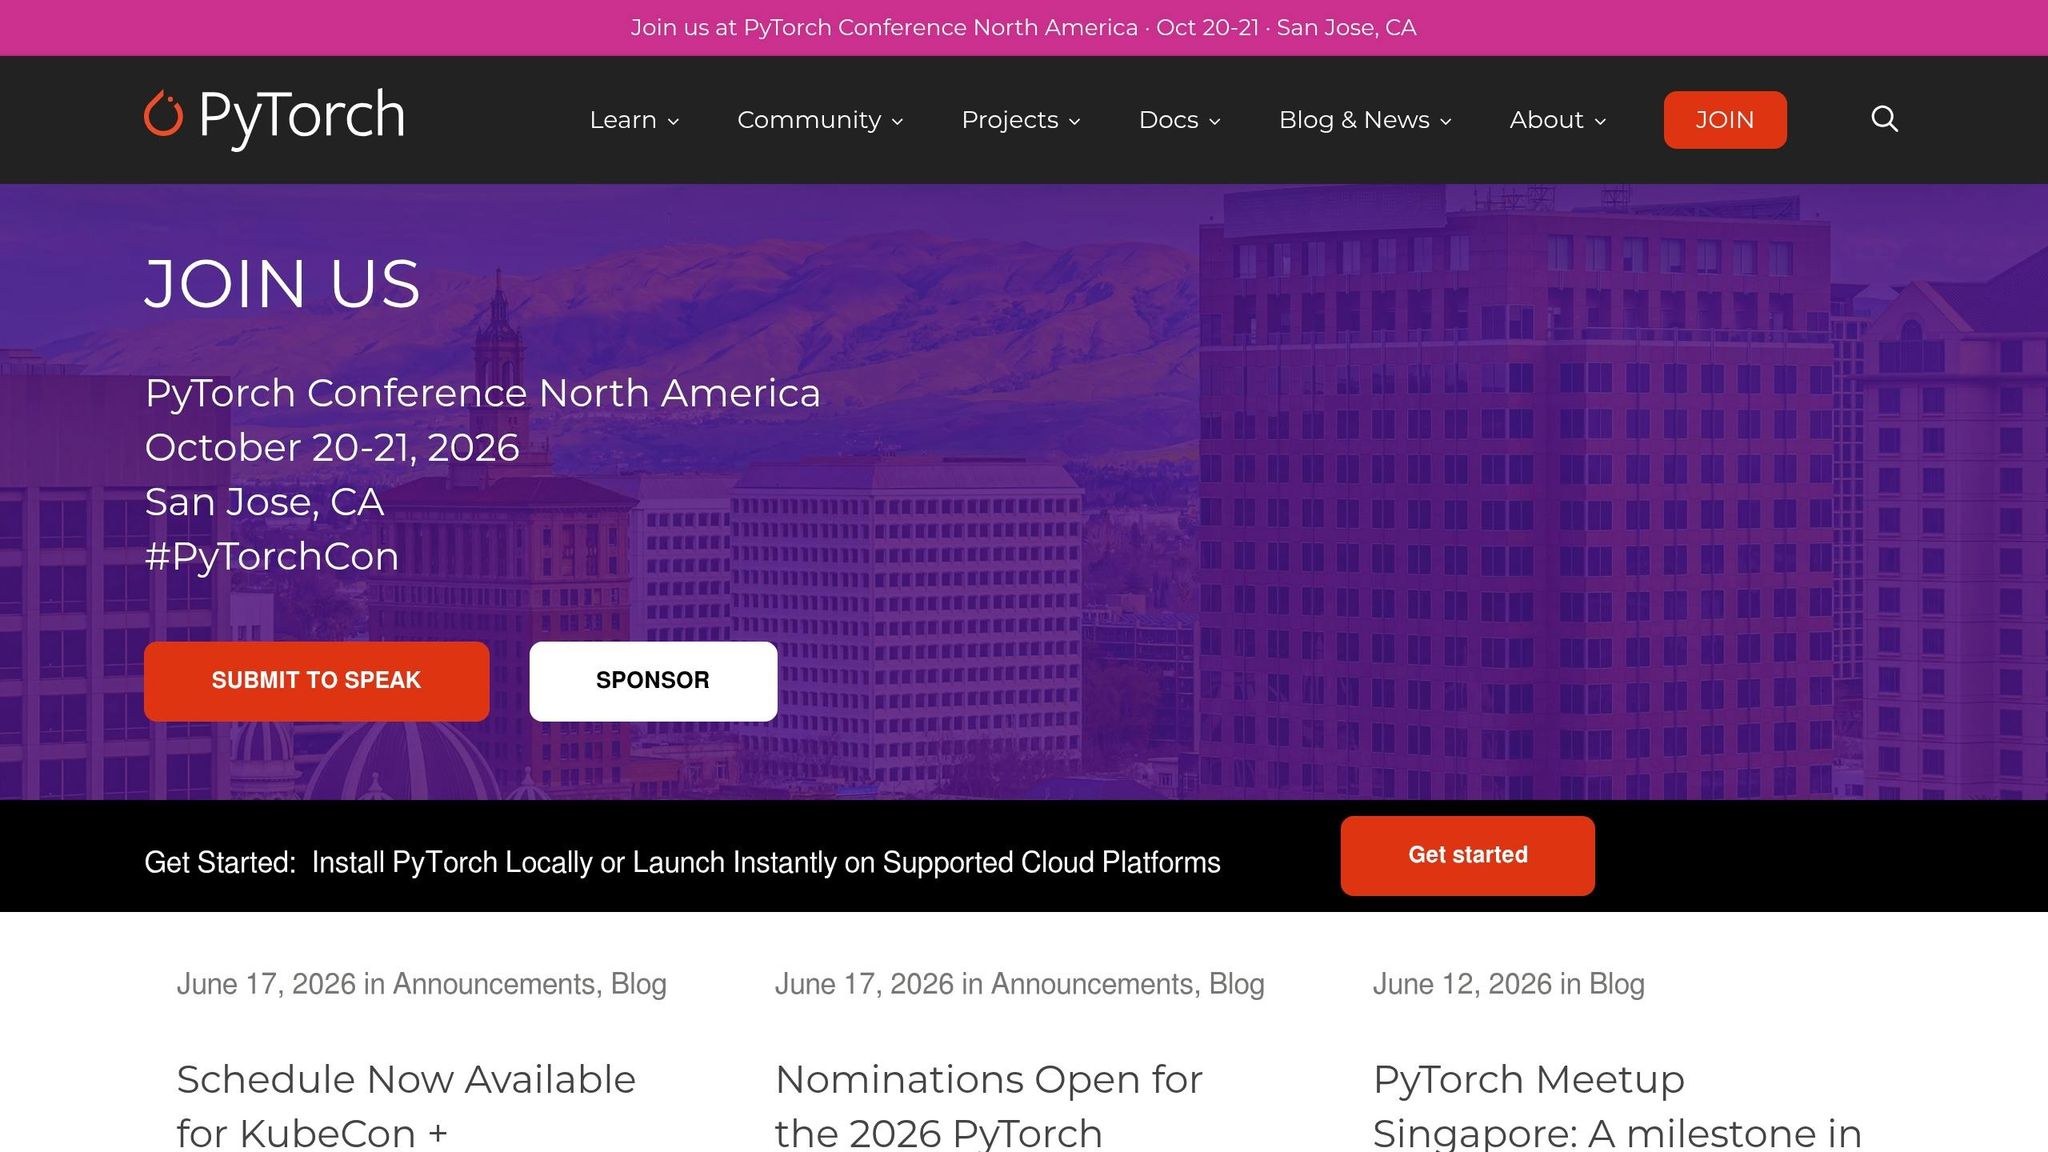Expand the About dropdown chevron
Screen dimensions: 2048x1152
click(x=1600, y=122)
